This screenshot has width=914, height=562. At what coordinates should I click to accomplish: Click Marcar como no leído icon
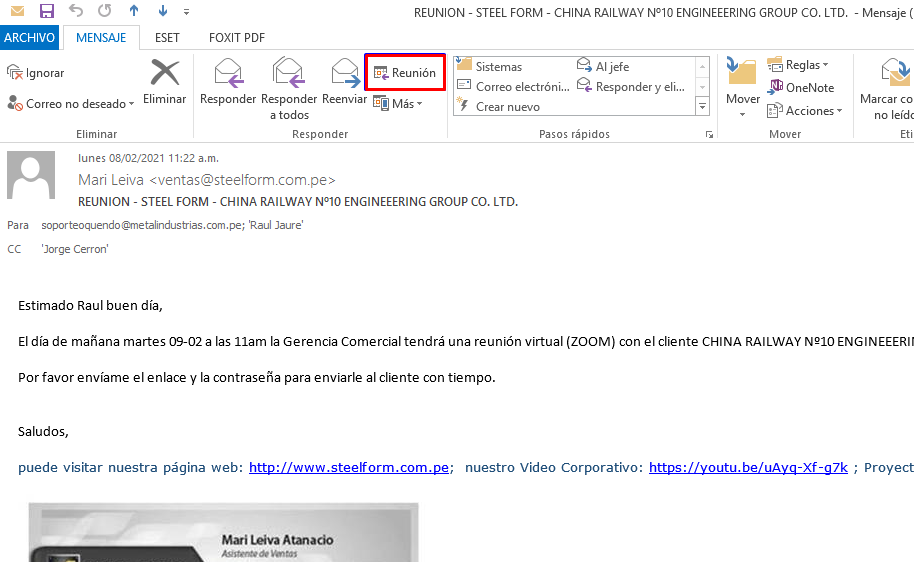(896, 73)
